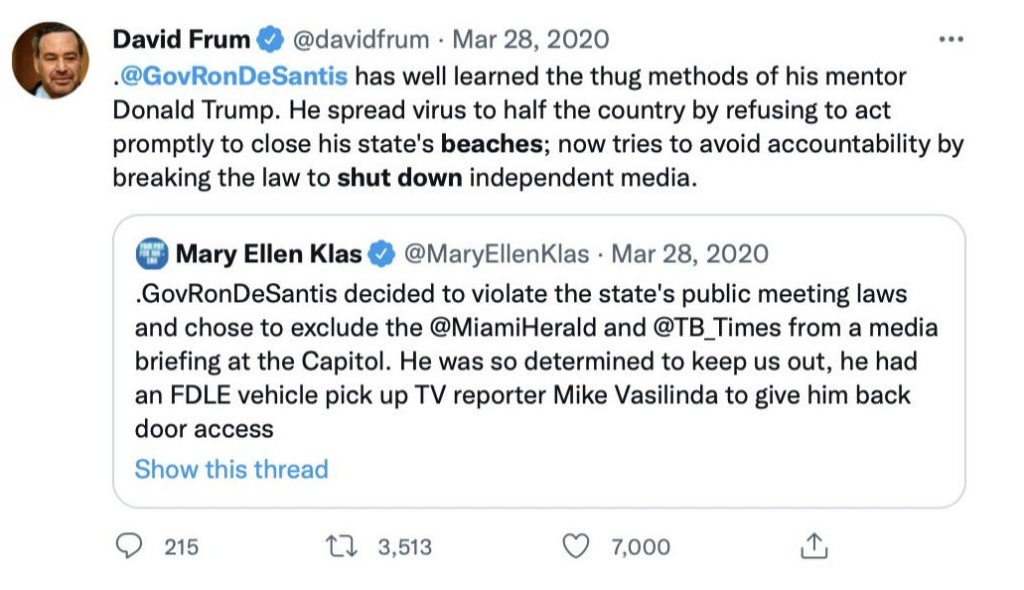Open the three-dot more options menu
The height and width of the screenshot is (590, 1024).
[x=950, y=40]
